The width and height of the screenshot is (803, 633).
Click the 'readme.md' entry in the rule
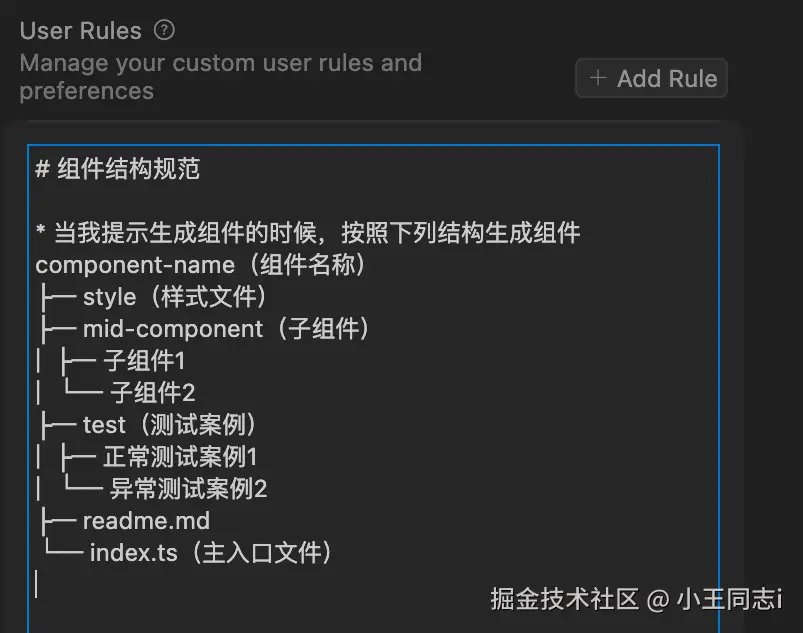click(146, 521)
